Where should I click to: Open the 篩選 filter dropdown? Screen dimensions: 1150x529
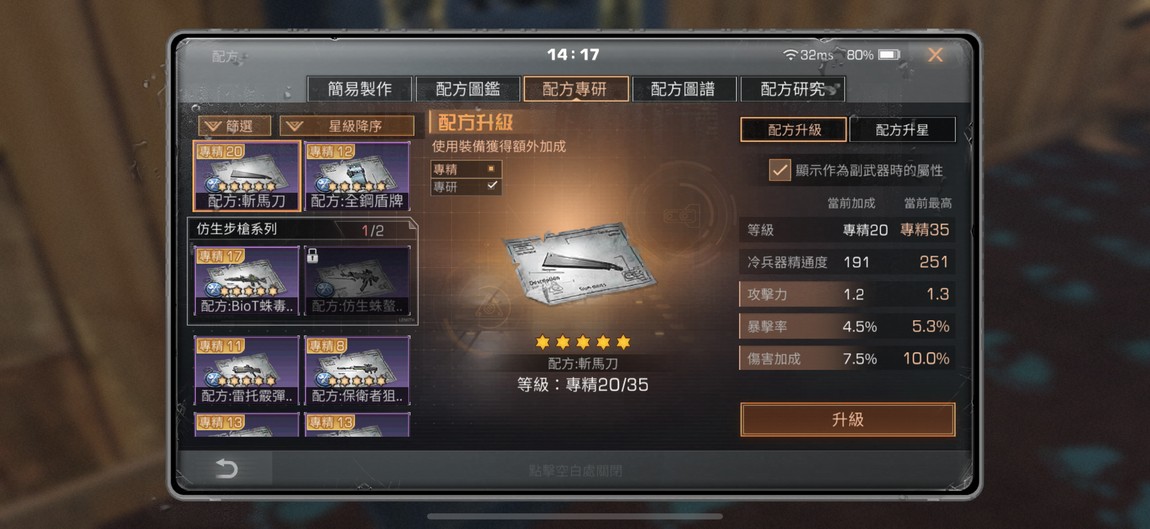point(234,126)
